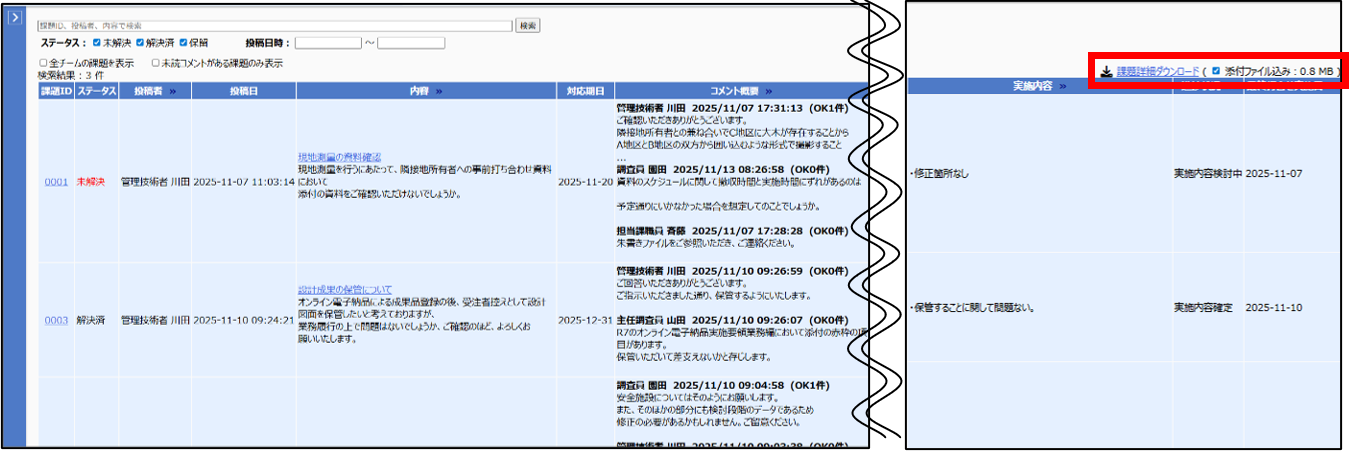The image size is (1351, 466).
Task: Toggle the 保留 status checkbox
Action: 183,43
